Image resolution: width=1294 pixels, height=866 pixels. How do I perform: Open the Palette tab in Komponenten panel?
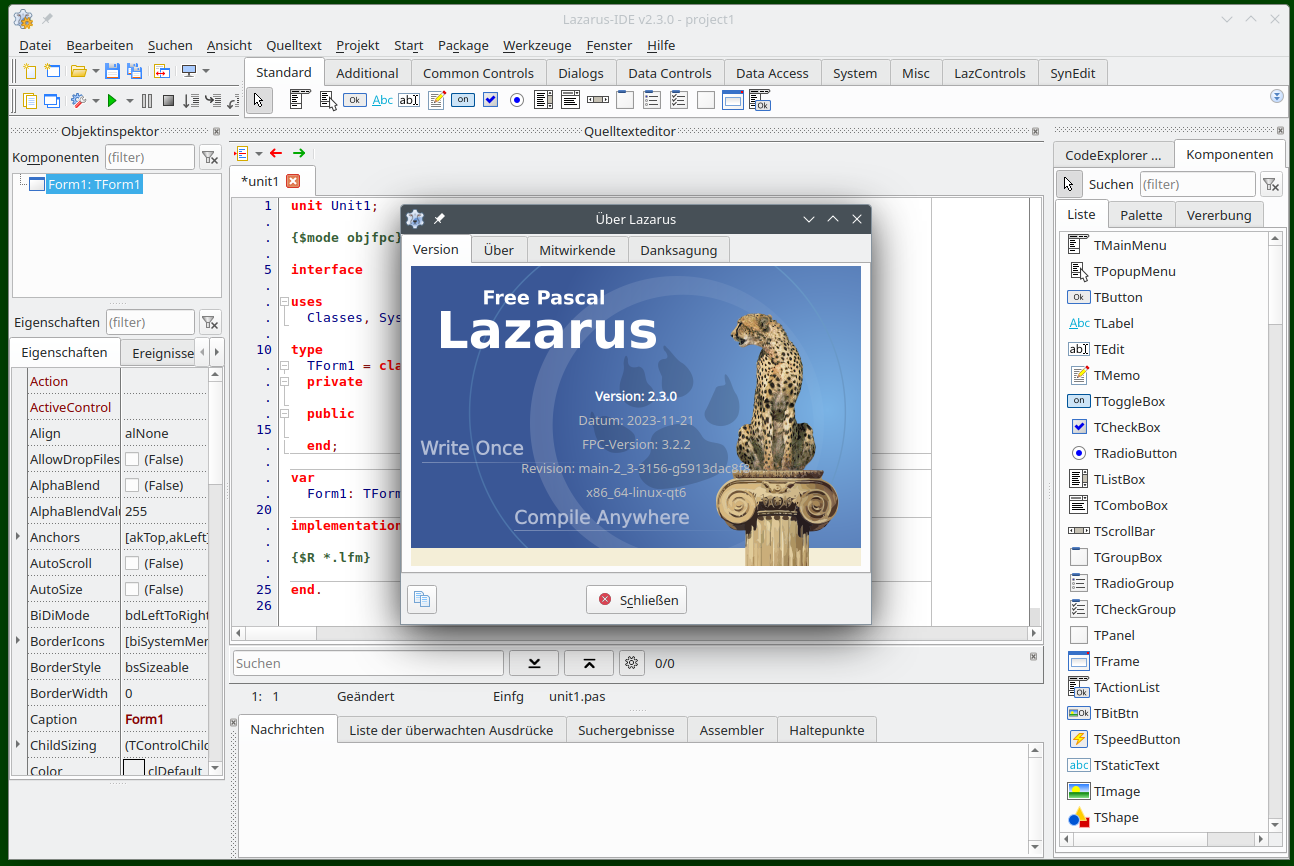tap(1141, 215)
